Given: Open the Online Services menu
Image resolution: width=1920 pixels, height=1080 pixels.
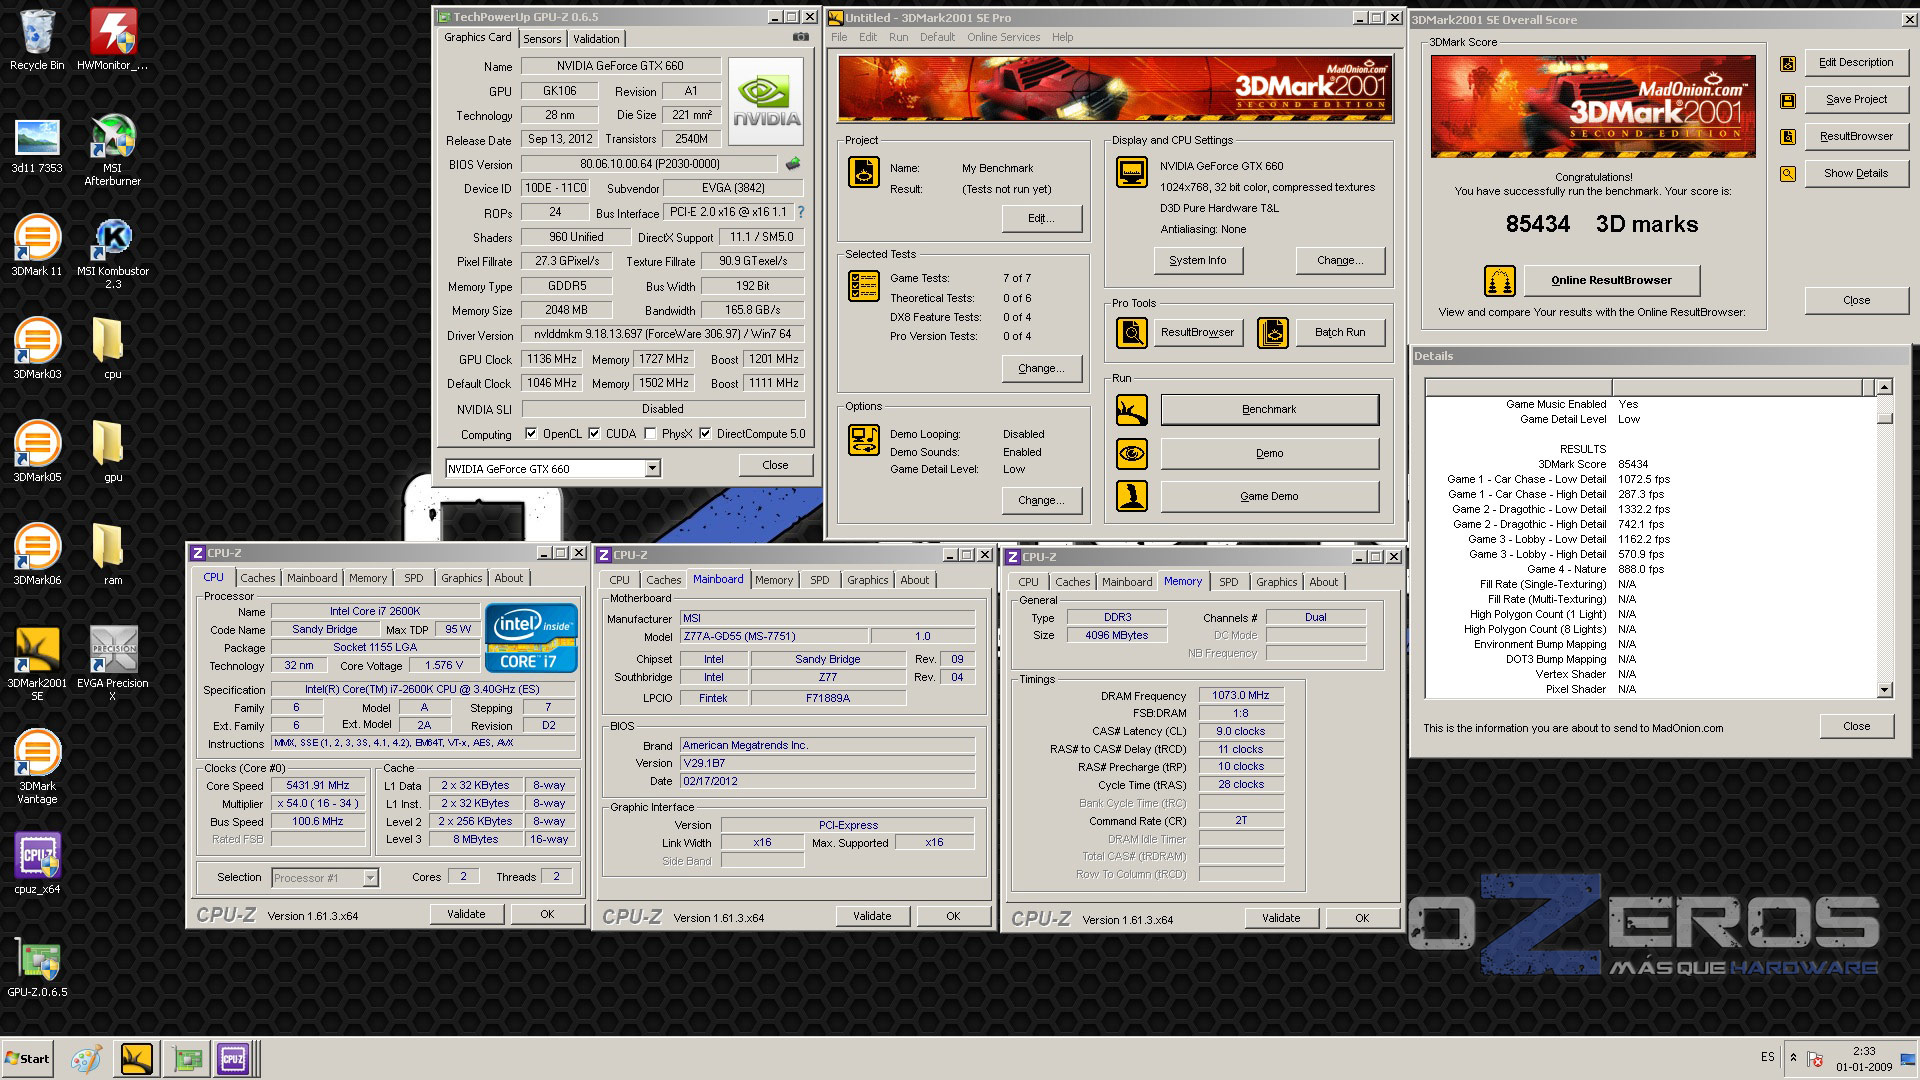Looking at the screenshot, I should click(x=1003, y=37).
